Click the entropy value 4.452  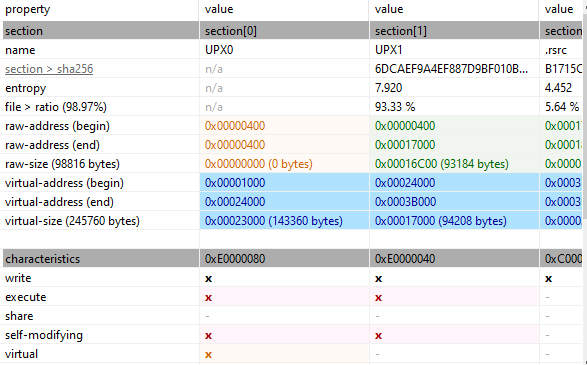558,88
